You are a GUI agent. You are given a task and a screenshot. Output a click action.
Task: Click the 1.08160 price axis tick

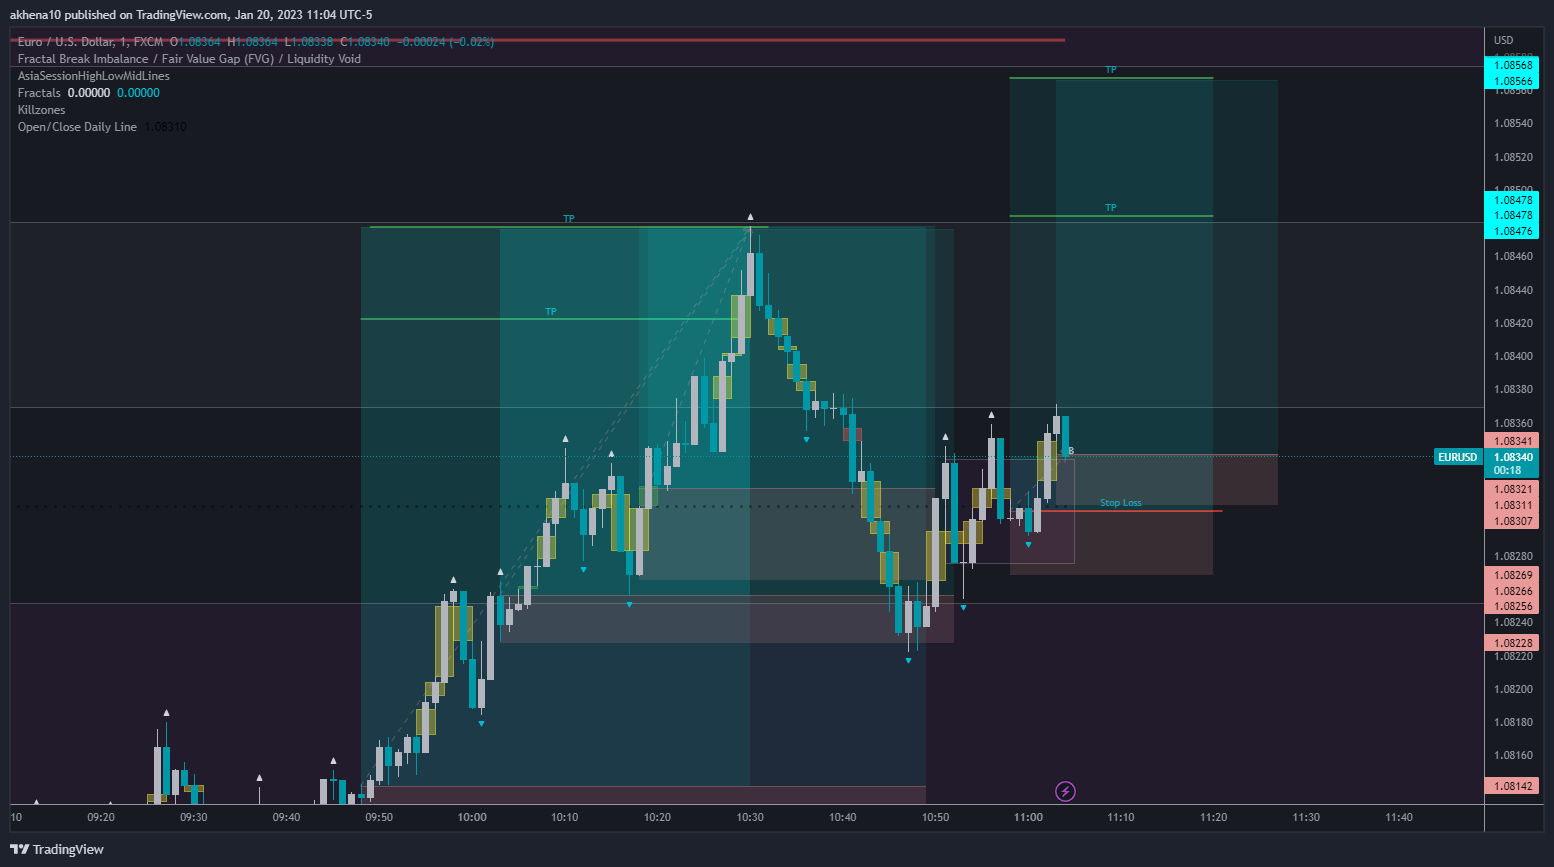click(x=1513, y=755)
